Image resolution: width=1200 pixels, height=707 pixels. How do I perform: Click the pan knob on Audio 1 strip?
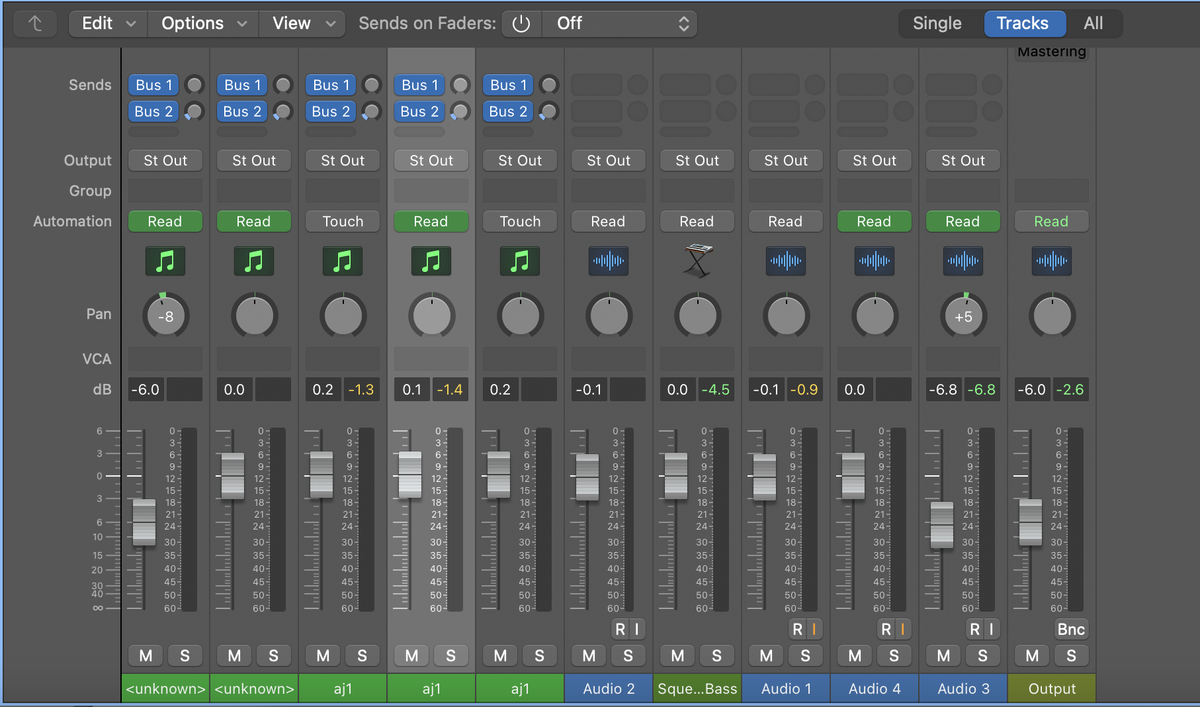pos(786,316)
